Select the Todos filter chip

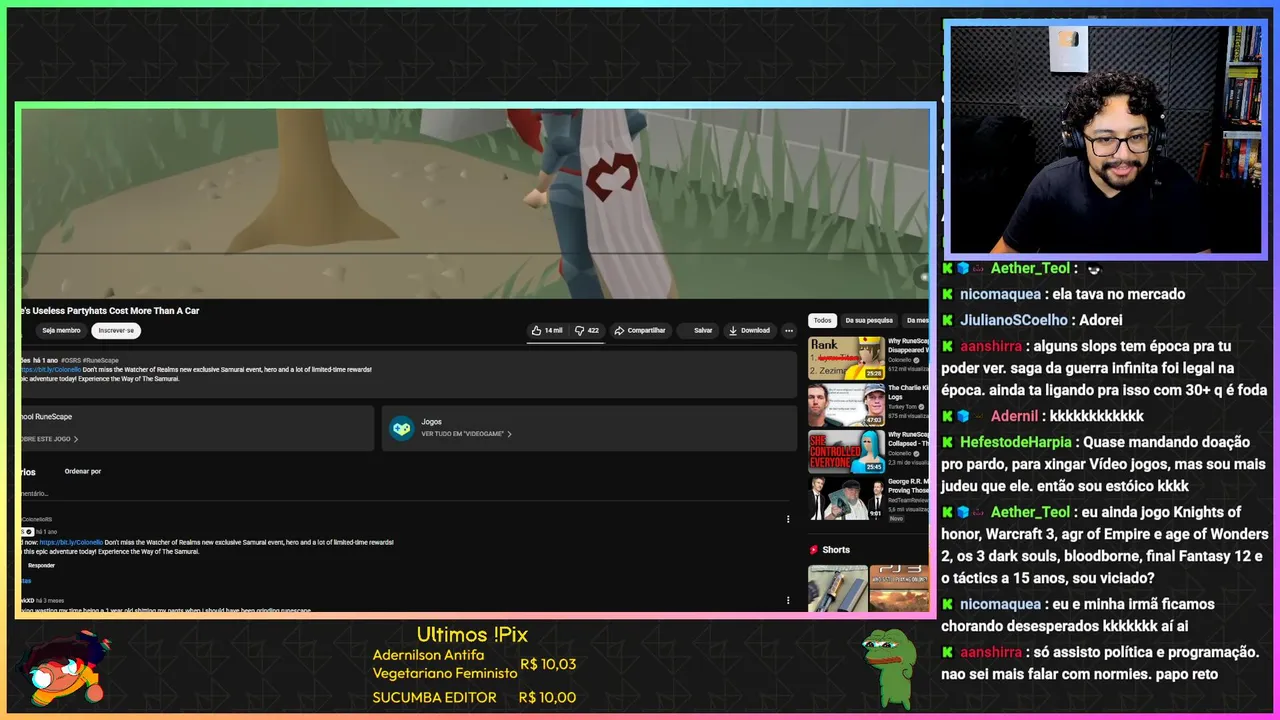pos(822,320)
